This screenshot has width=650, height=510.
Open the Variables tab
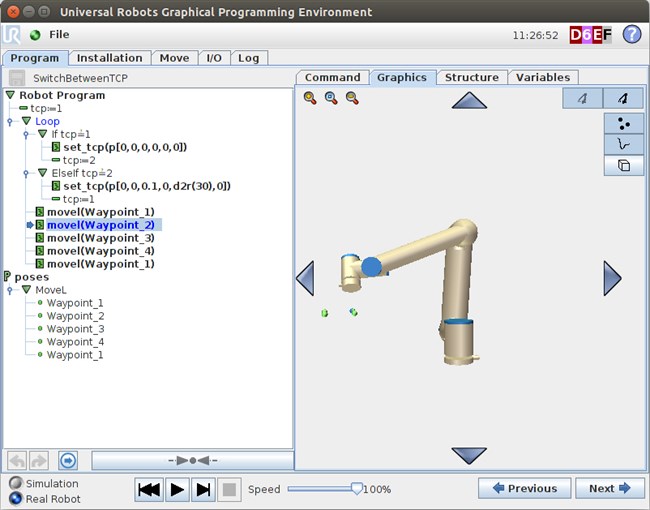pos(543,78)
